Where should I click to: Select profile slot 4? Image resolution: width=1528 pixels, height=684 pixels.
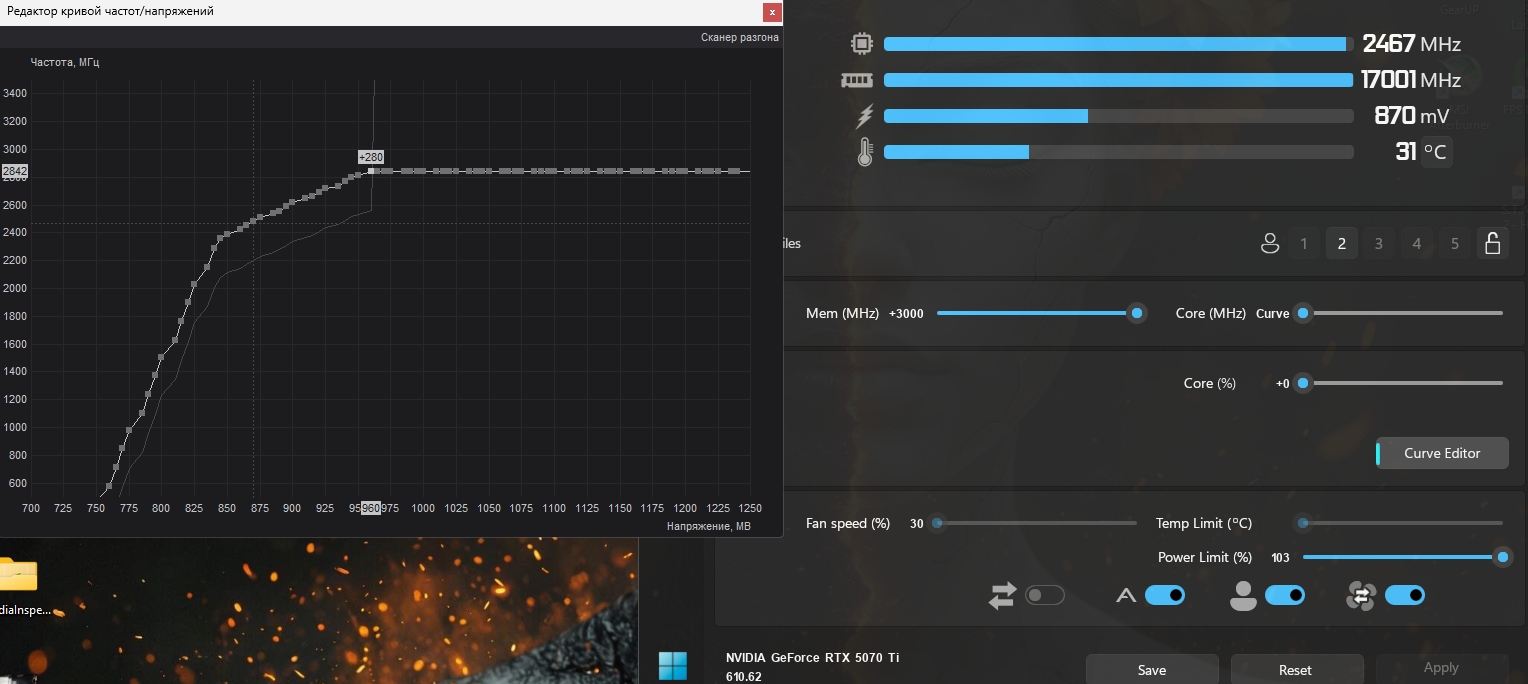click(x=1416, y=243)
